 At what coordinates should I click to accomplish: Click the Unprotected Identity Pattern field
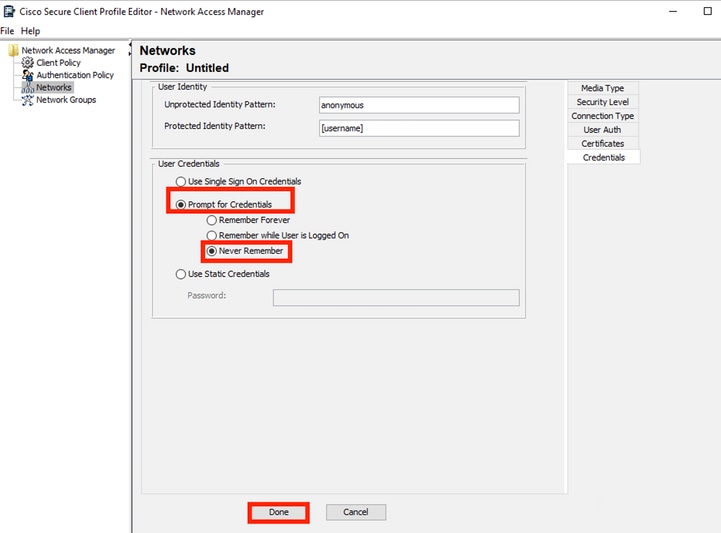point(419,105)
